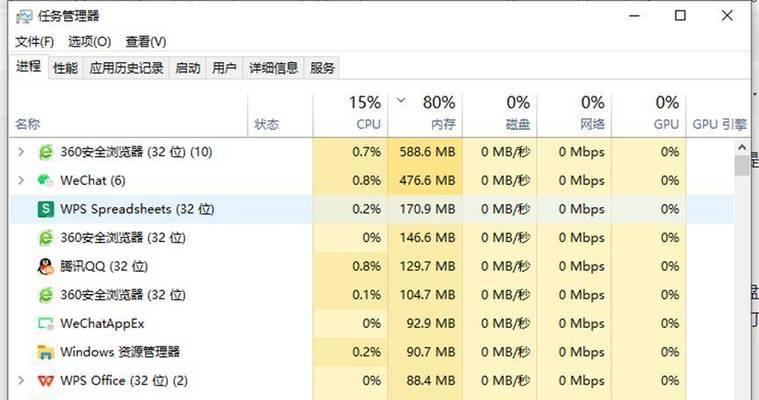This screenshot has width=759, height=400.
Task: Switch to the 启动 tab
Action: 188,68
